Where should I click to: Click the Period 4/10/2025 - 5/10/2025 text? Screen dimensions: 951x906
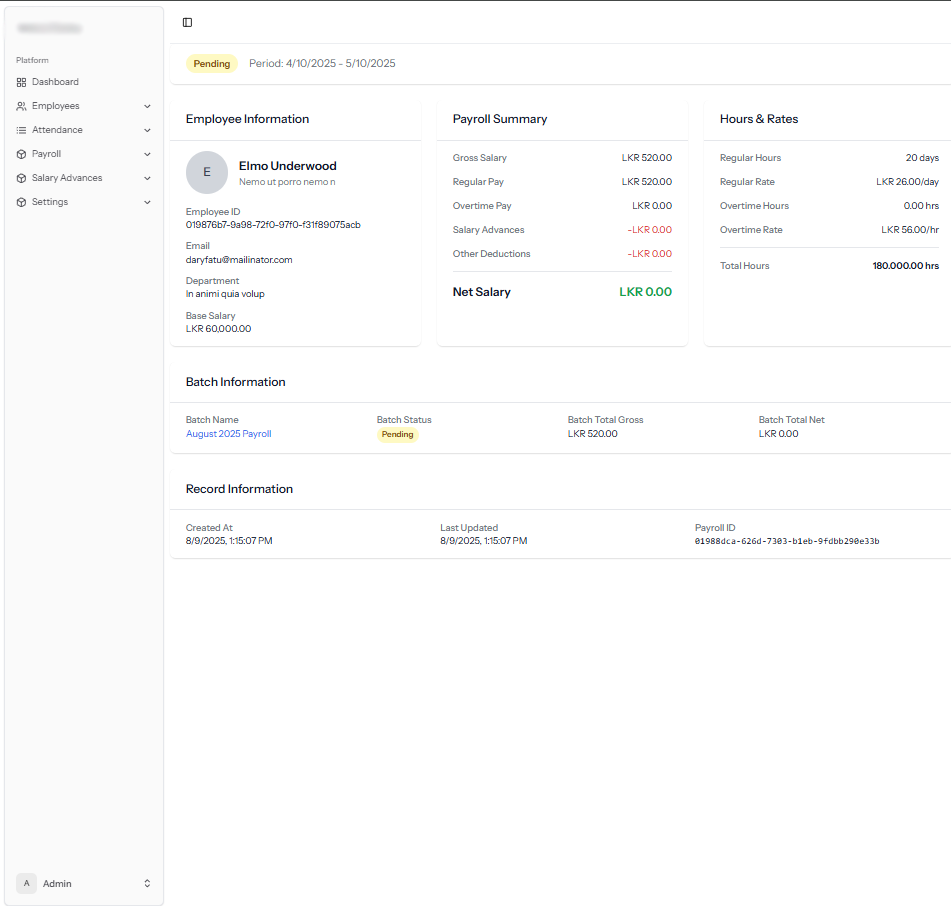[322, 63]
